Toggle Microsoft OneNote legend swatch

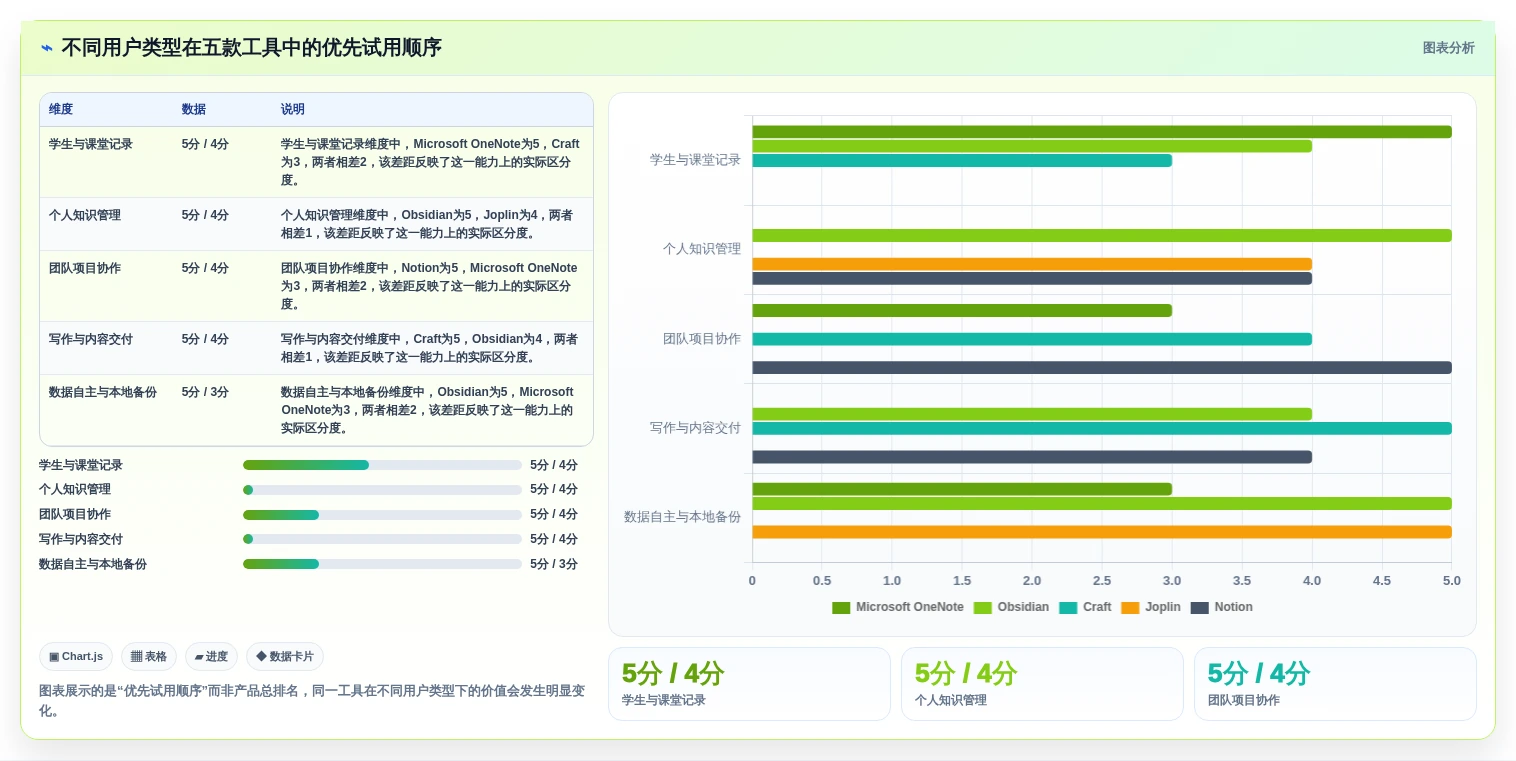pos(841,608)
